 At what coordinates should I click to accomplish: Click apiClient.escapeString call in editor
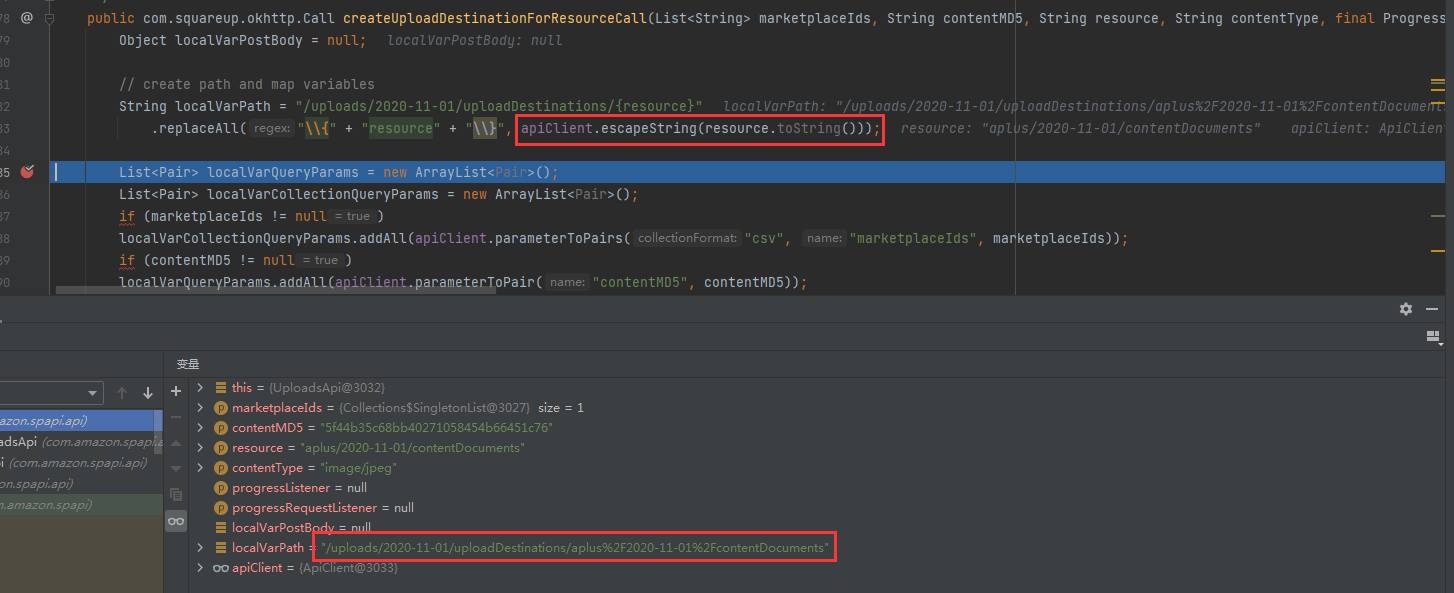tap(700, 128)
